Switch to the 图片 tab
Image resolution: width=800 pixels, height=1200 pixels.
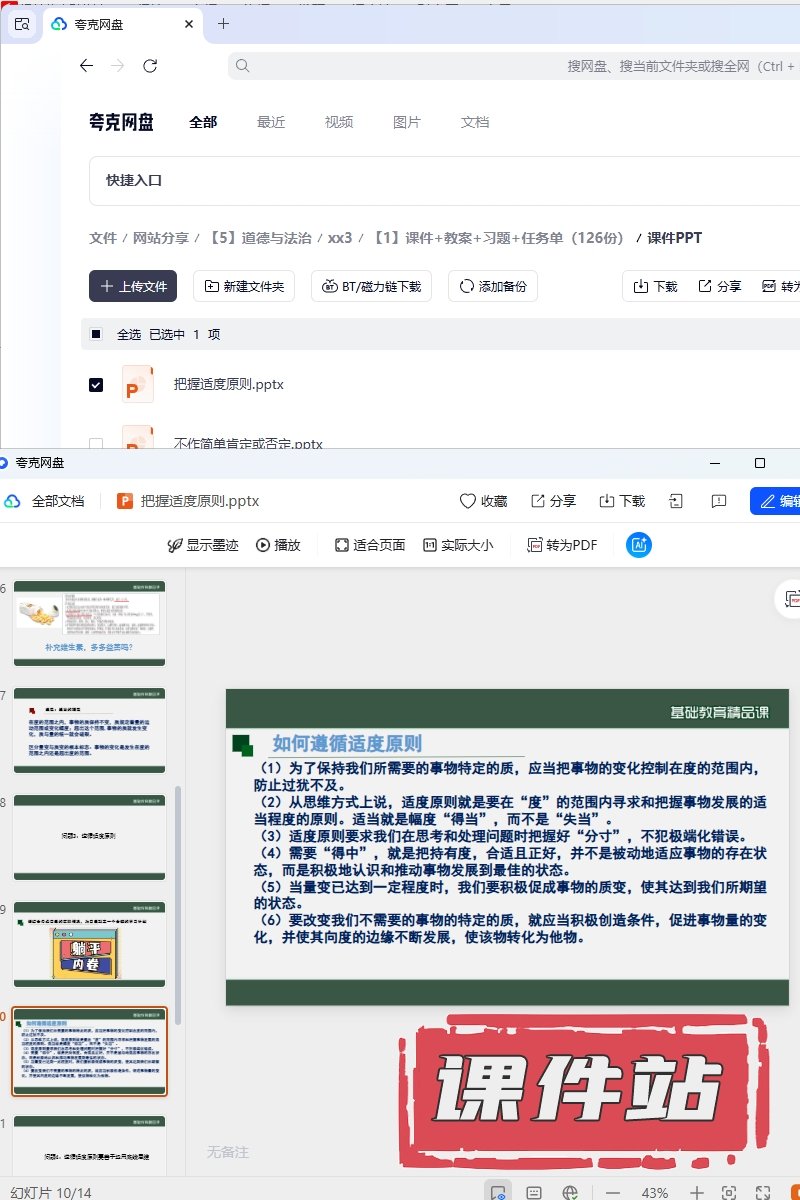coord(407,122)
